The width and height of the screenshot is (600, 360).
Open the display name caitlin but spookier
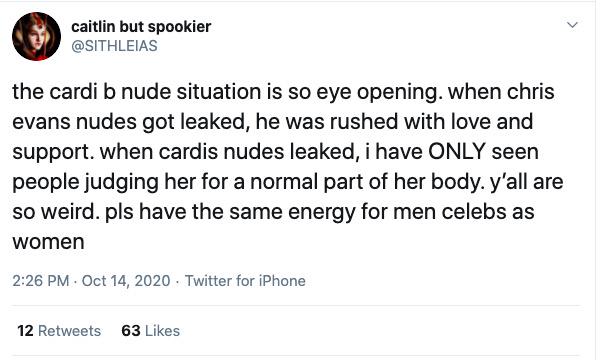click(x=141, y=26)
